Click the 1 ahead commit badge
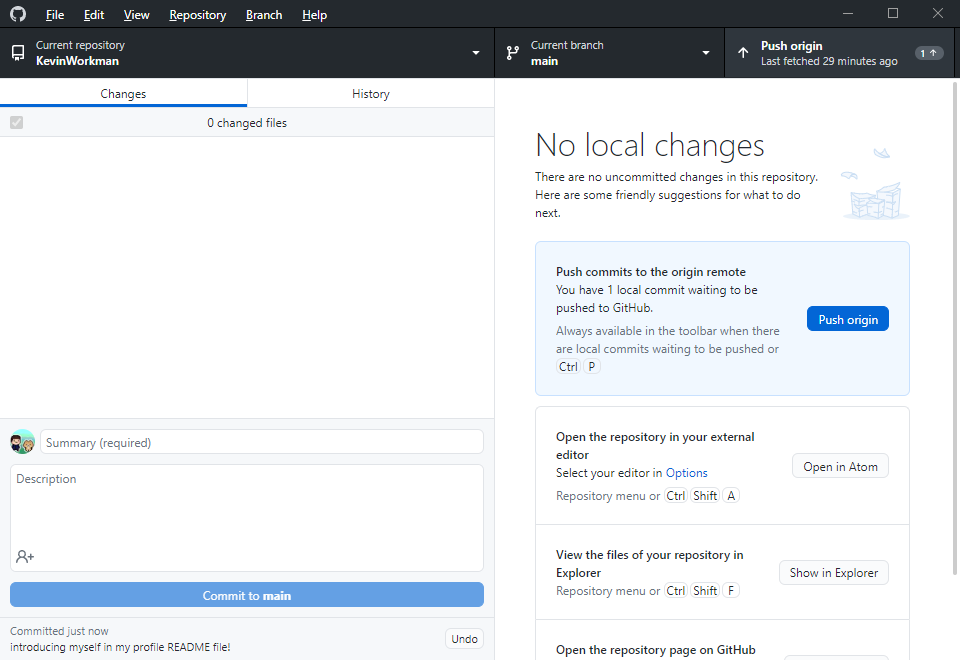Image resolution: width=960 pixels, height=660 pixels. click(929, 53)
